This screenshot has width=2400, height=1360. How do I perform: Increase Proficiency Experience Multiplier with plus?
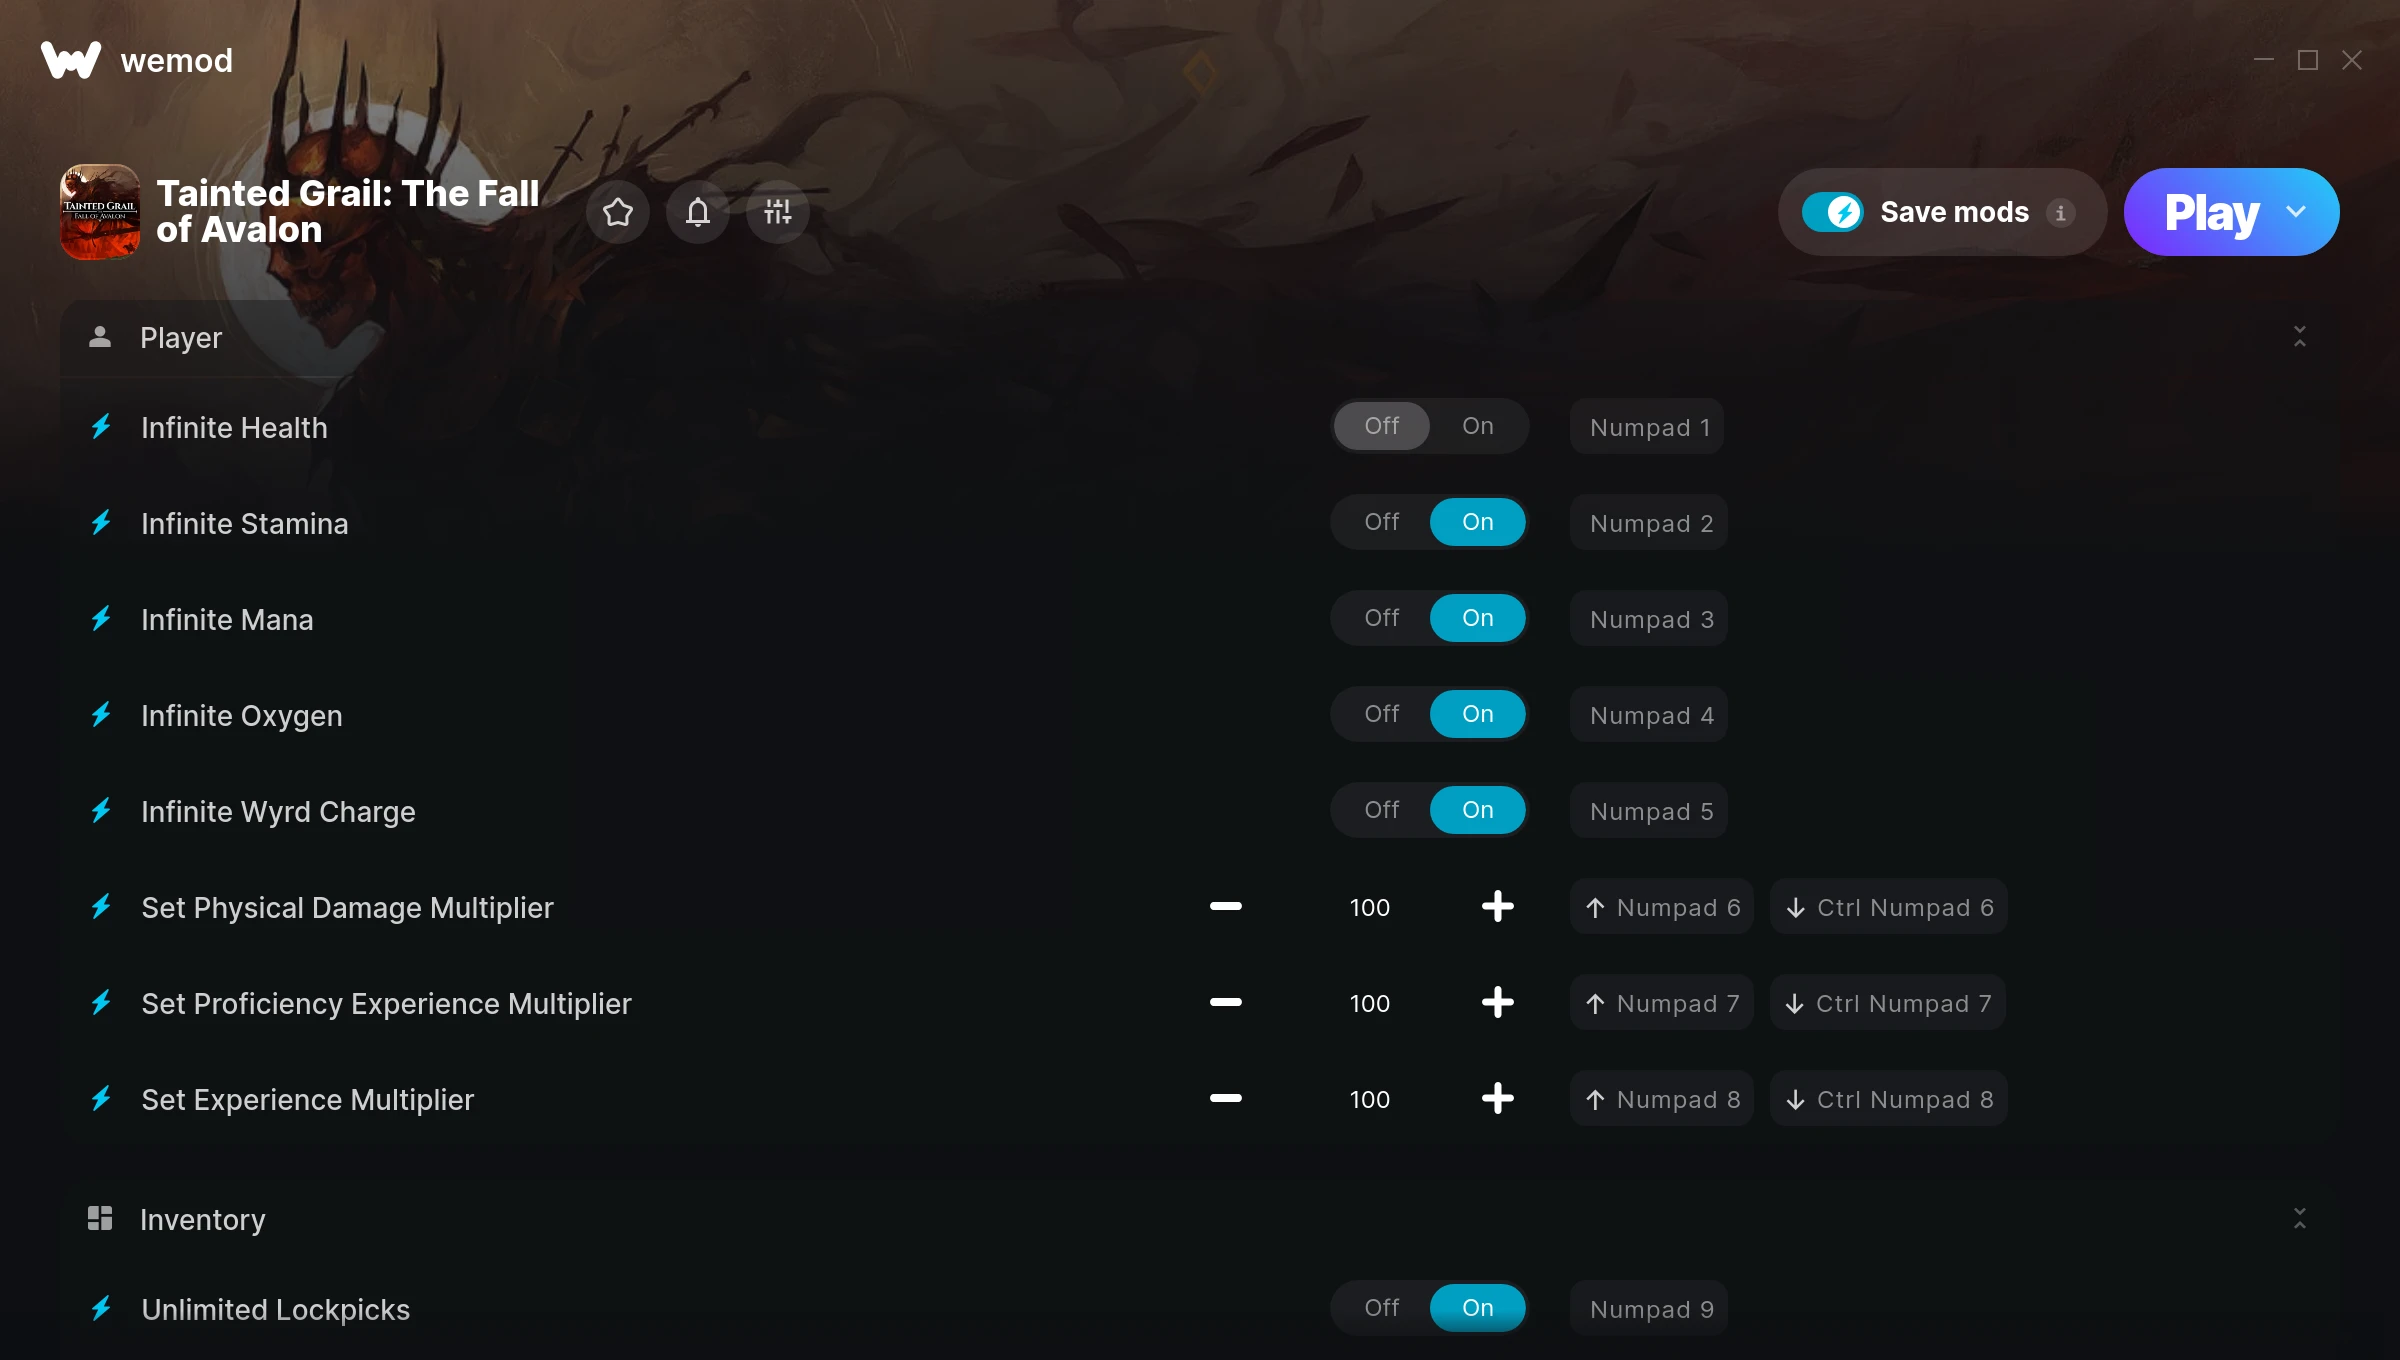tap(1497, 1003)
